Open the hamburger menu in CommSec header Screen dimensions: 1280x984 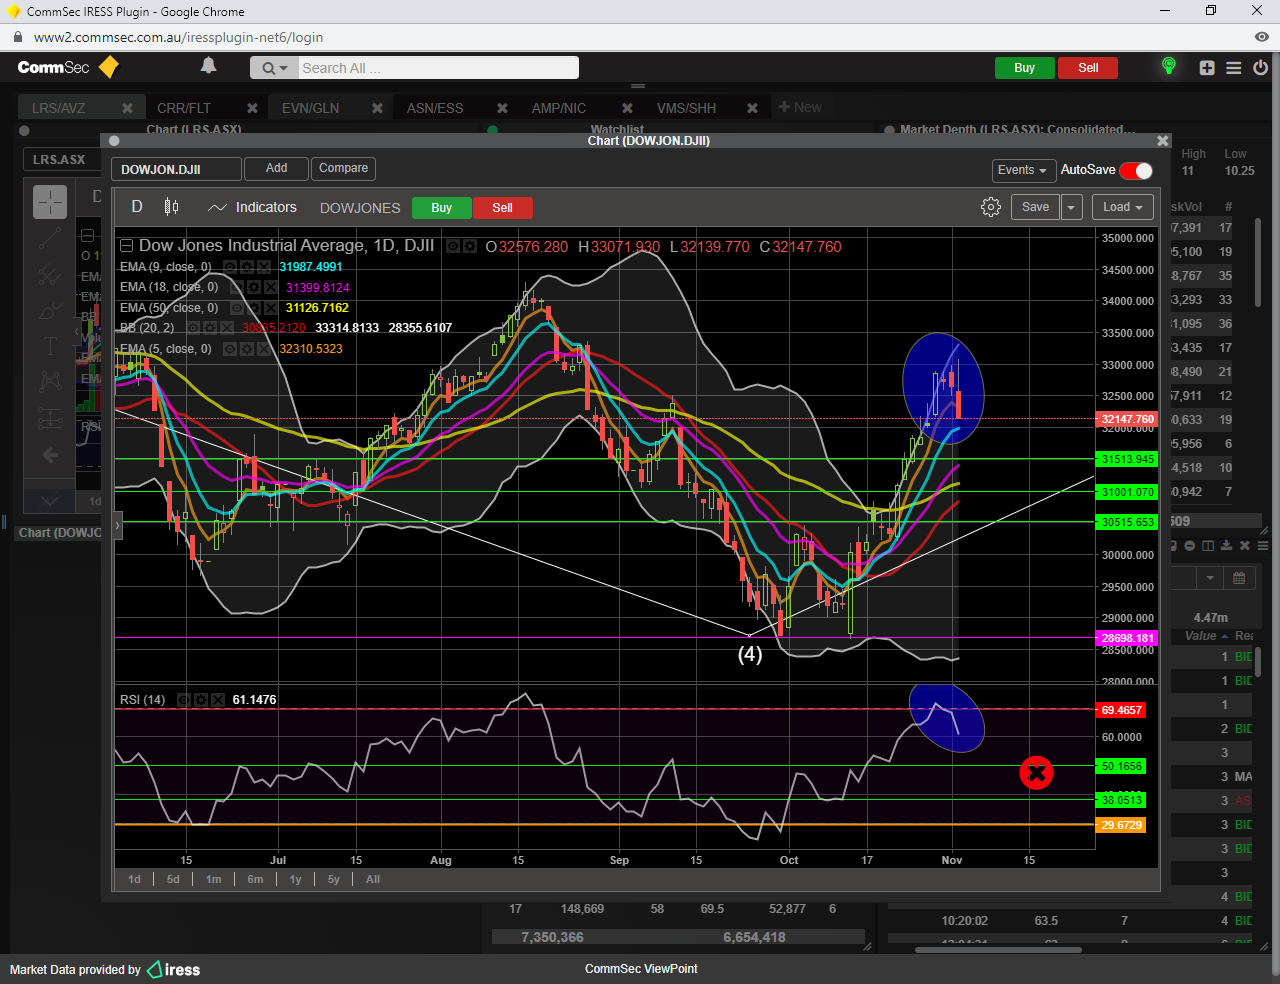pyautogui.click(x=1234, y=68)
